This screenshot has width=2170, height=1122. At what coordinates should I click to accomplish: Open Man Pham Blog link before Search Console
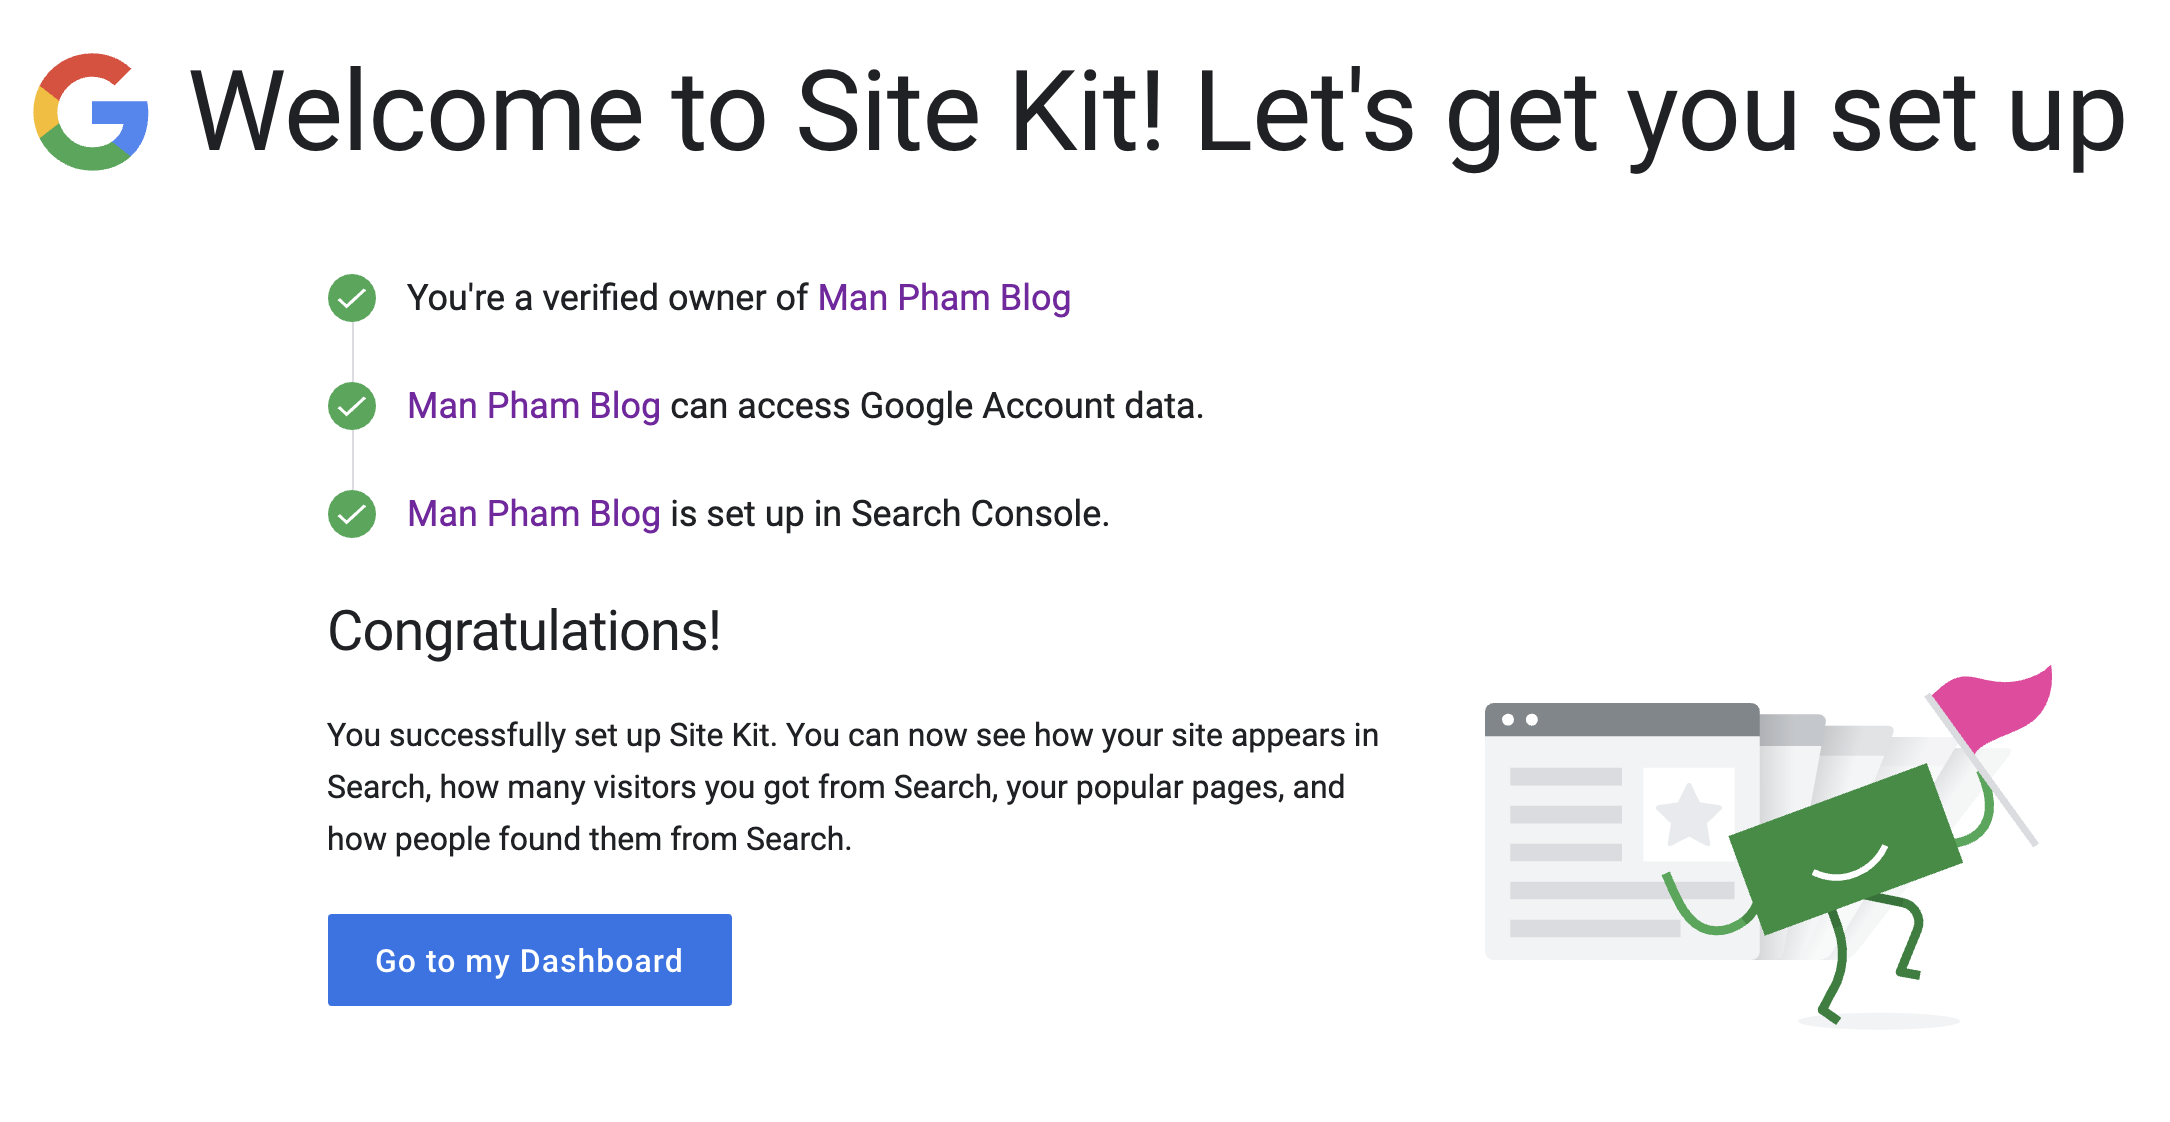point(534,514)
